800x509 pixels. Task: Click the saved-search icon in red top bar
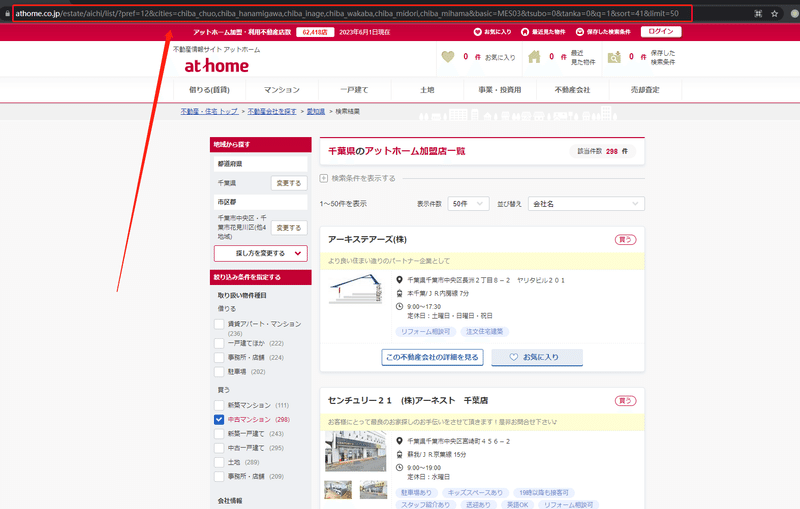tap(580, 32)
